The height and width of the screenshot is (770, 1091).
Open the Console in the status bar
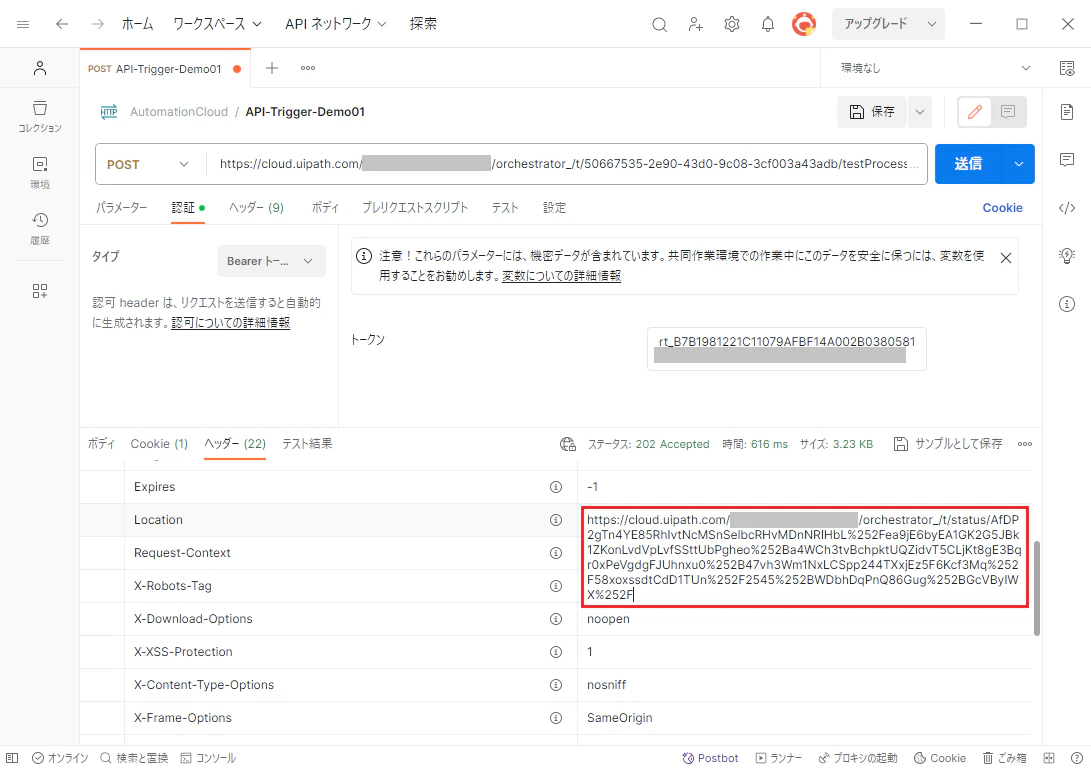click(208, 758)
